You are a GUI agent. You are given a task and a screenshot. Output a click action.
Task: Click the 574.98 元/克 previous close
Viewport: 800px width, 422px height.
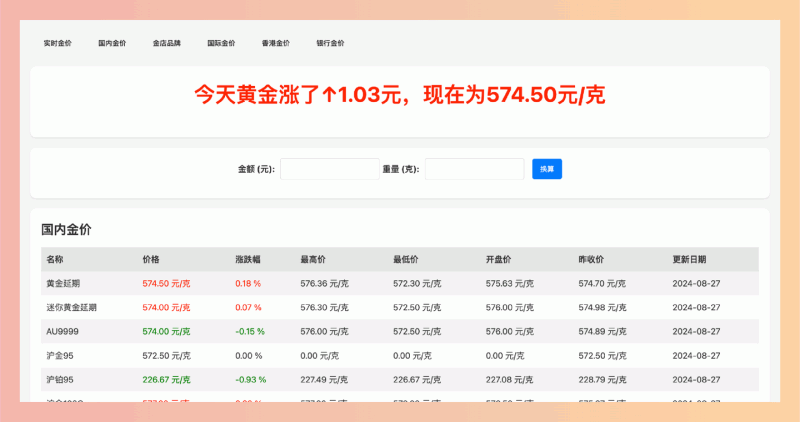603,307
